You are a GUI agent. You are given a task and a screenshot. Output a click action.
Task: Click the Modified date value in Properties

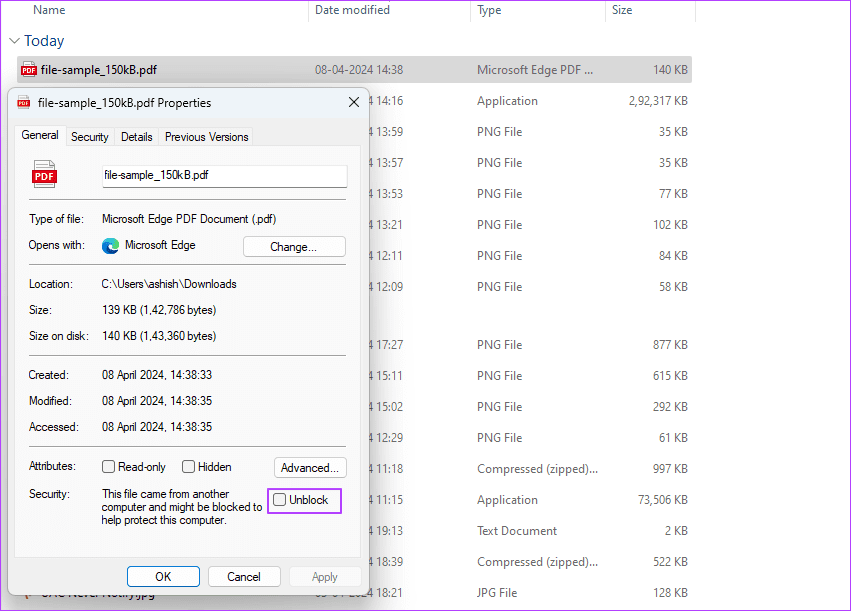click(157, 401)
